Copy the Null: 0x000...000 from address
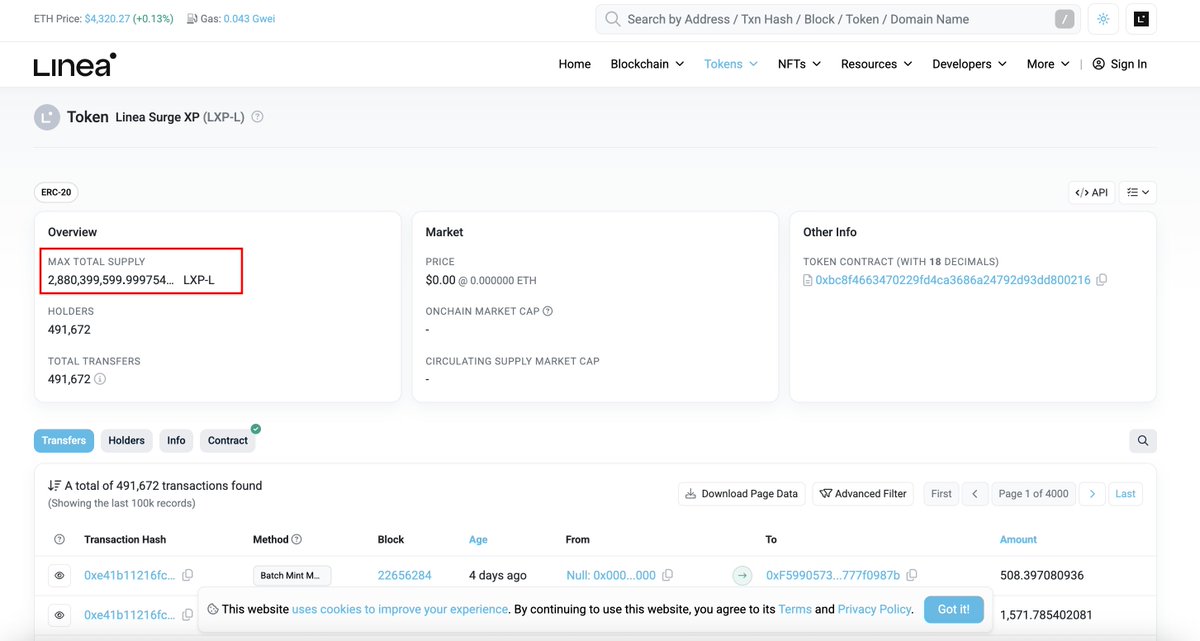 pos(668,575)
